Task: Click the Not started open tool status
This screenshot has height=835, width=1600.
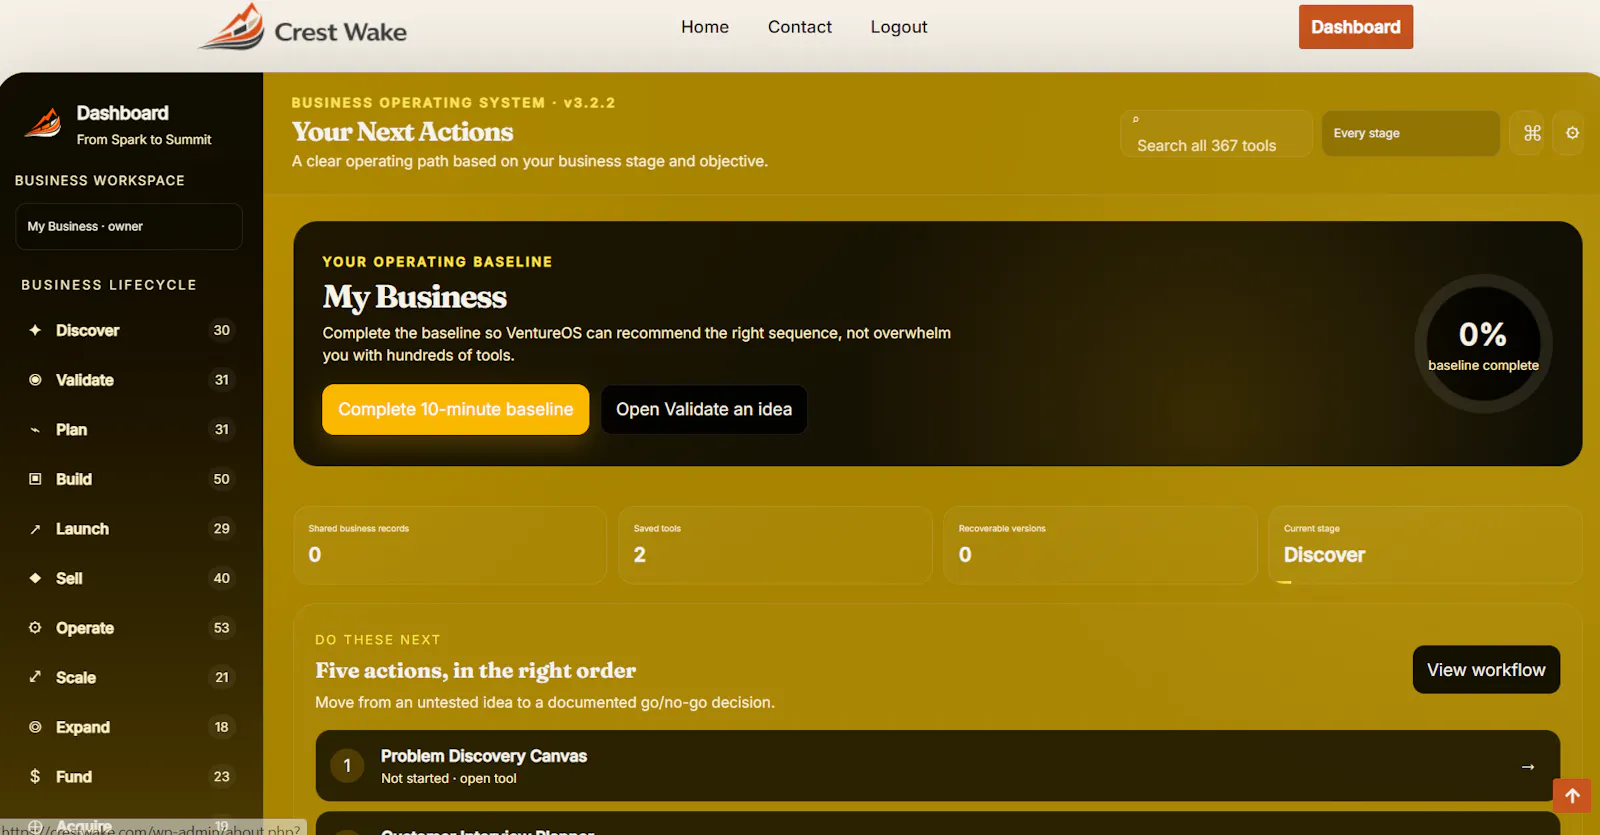Action: (x=449, y=779)
